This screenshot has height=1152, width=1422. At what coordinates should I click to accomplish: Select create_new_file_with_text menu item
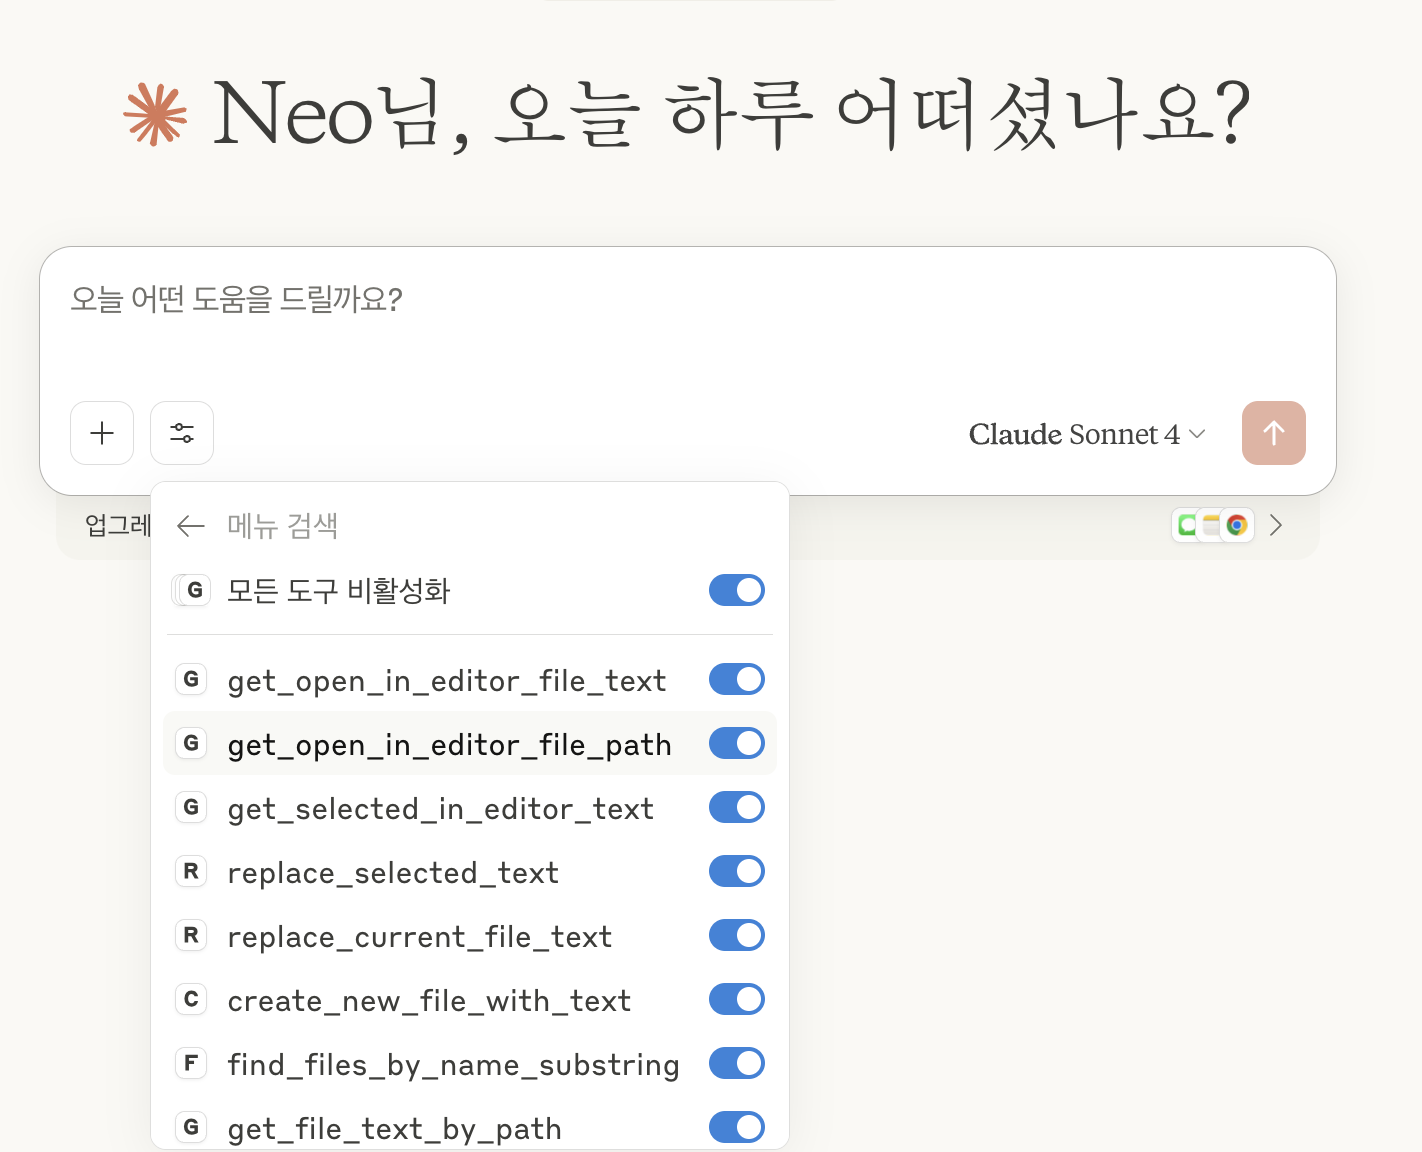click(x=470, y=999)
